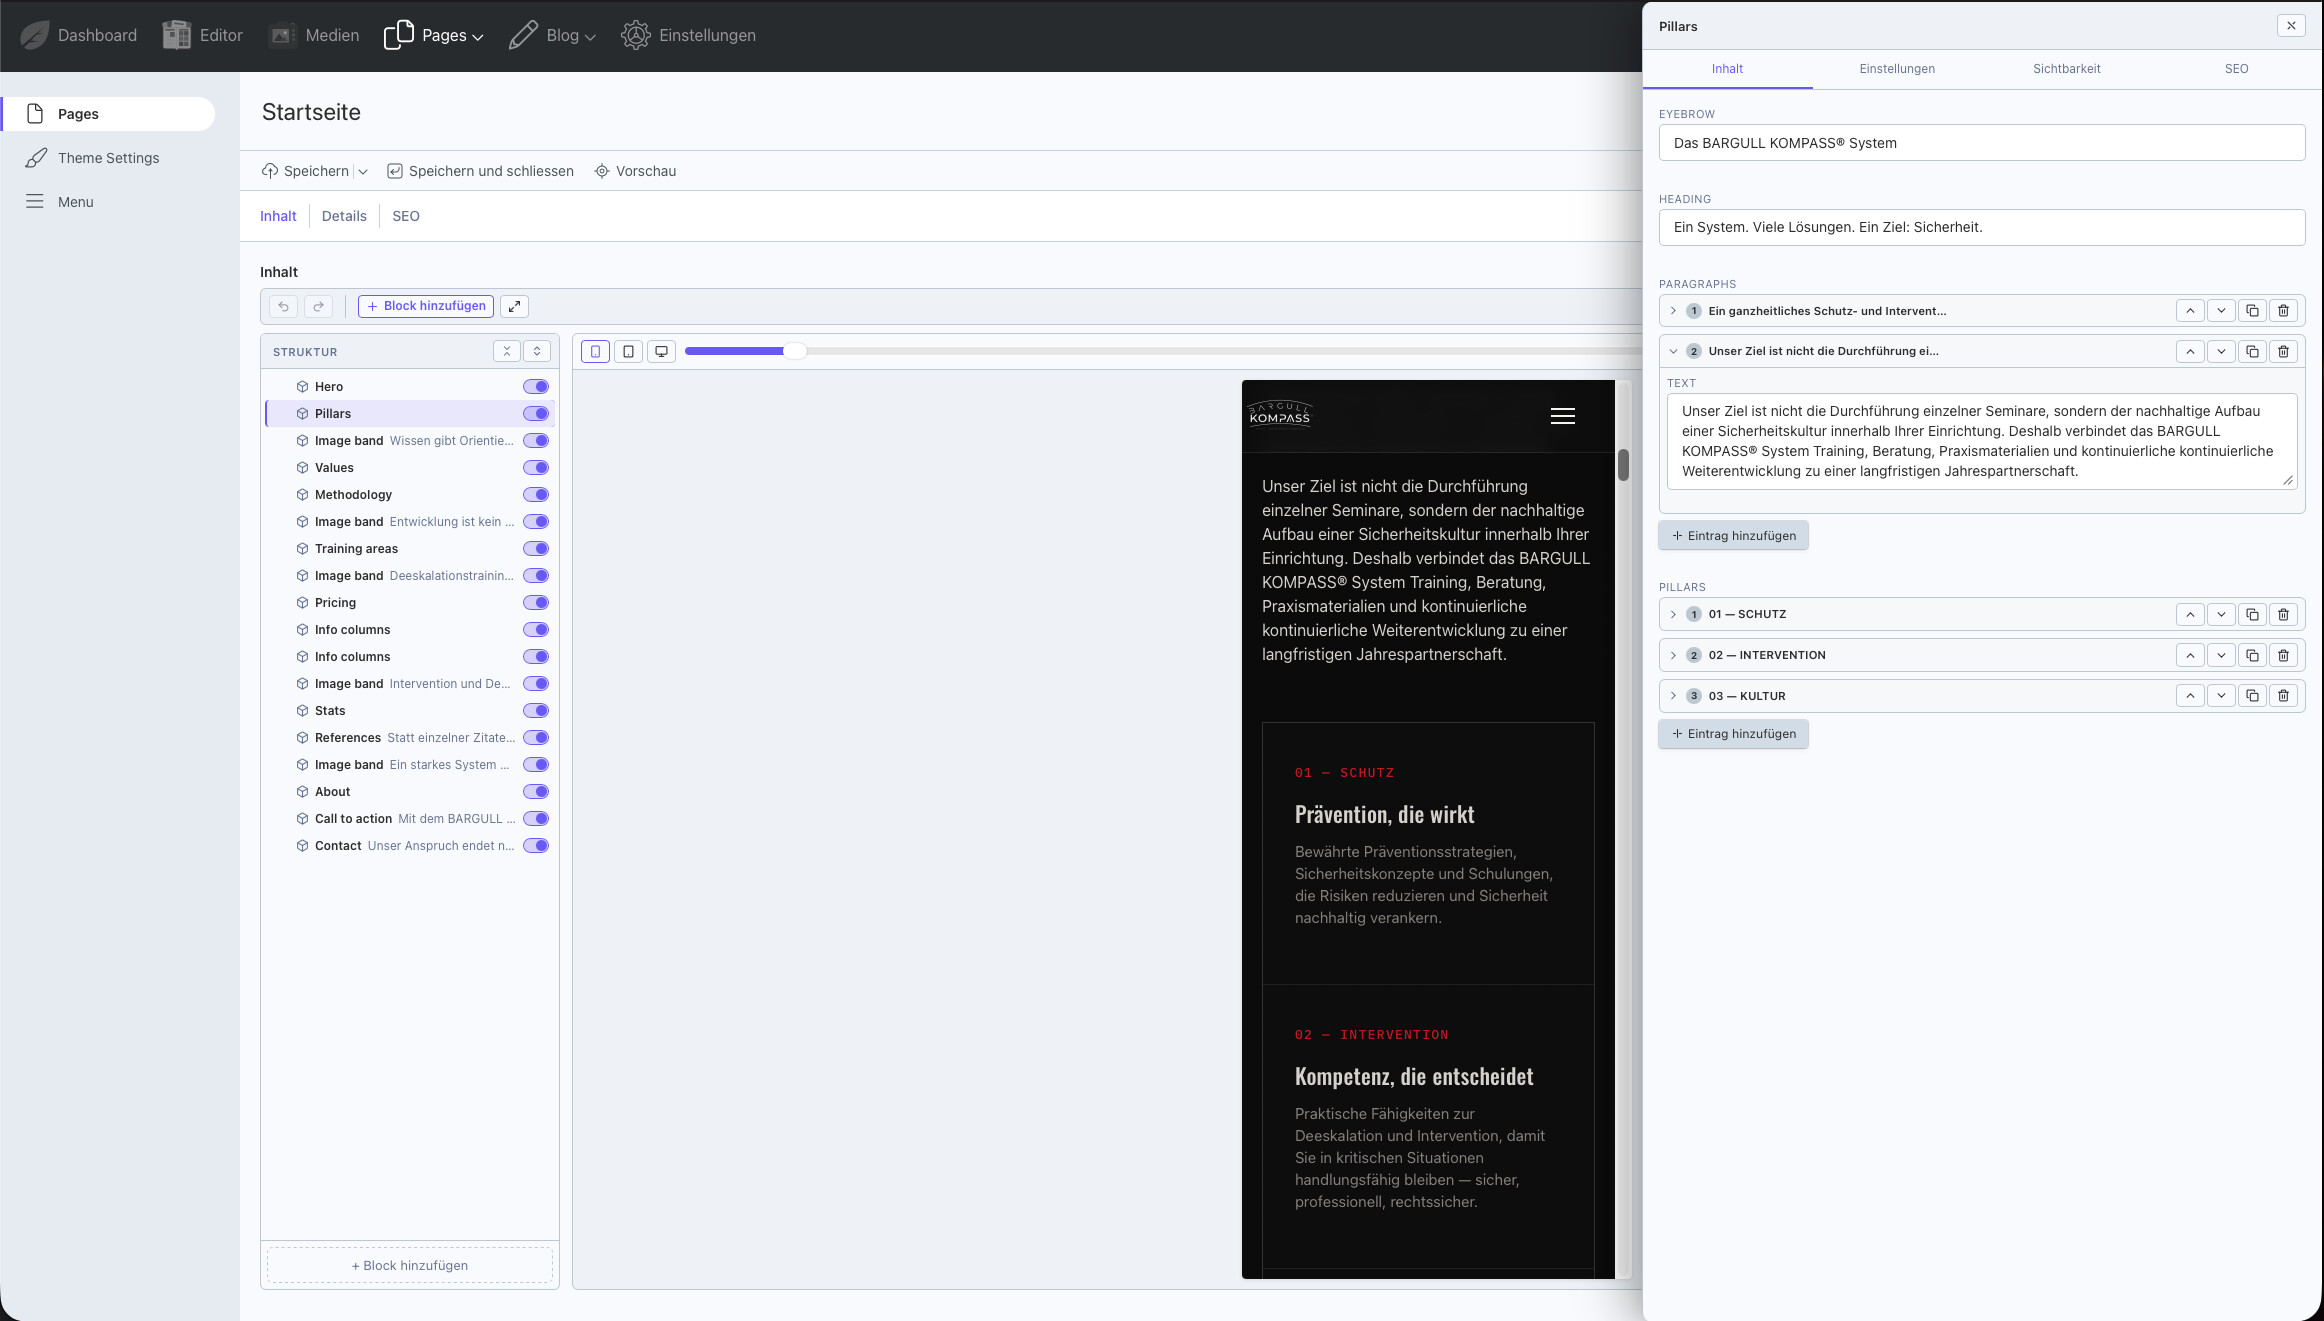Adjust the preview width slider handle
Image resolution: width=2324 pixels, height=1321 pixels.
(x=794, y=351)
